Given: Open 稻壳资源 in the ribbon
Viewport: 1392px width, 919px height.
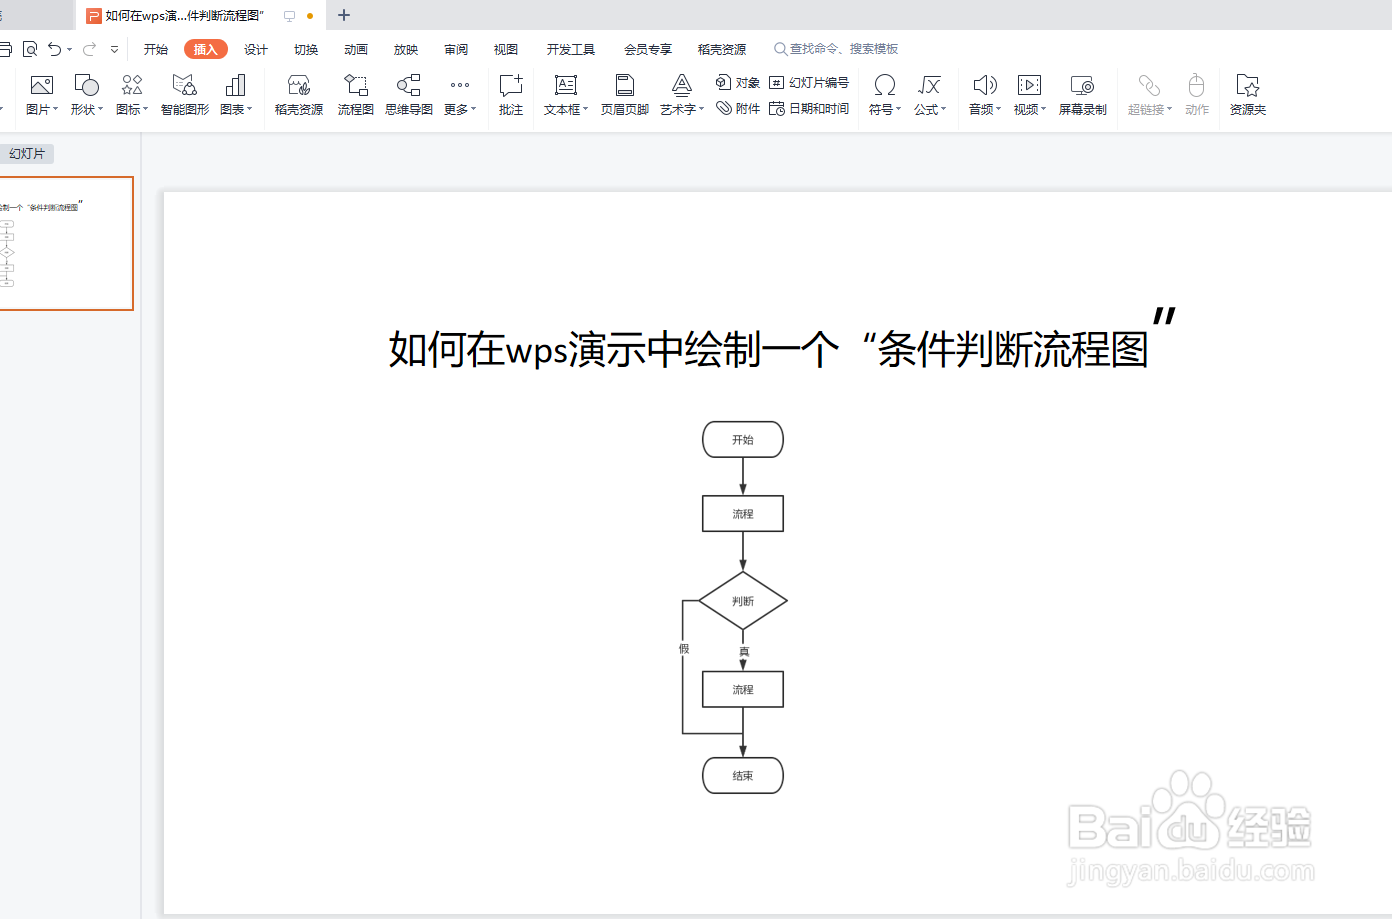Looking at the screenshot, I should coord(299,95).
